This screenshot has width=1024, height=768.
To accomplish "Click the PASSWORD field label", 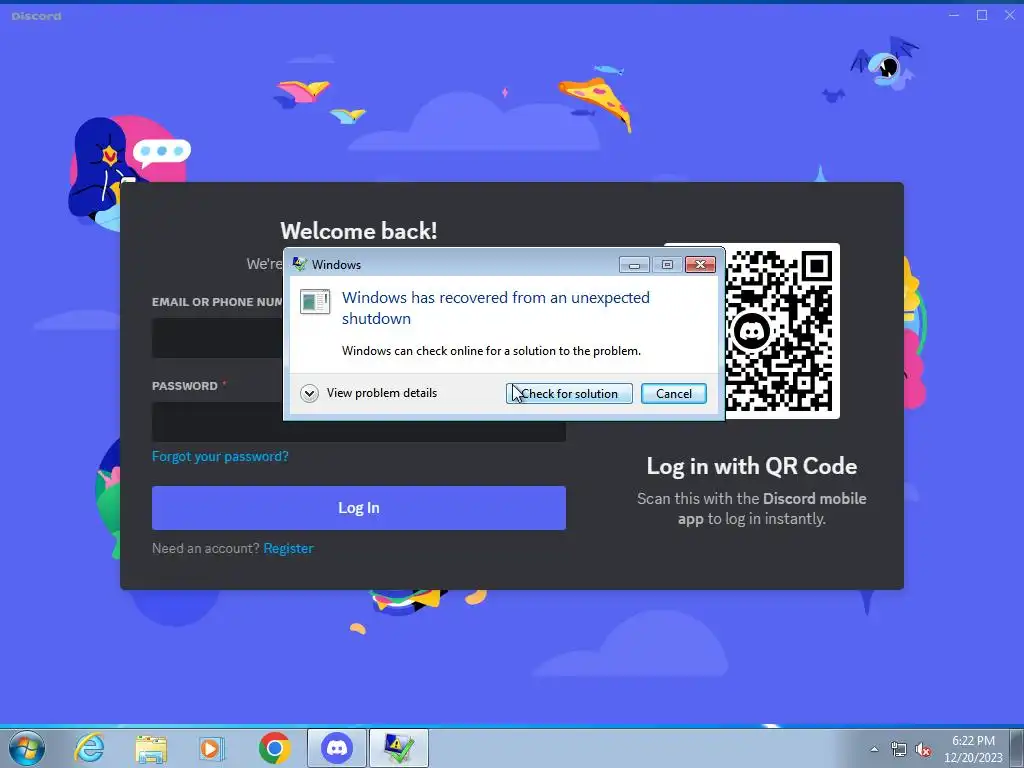I will tap(185, 386).
